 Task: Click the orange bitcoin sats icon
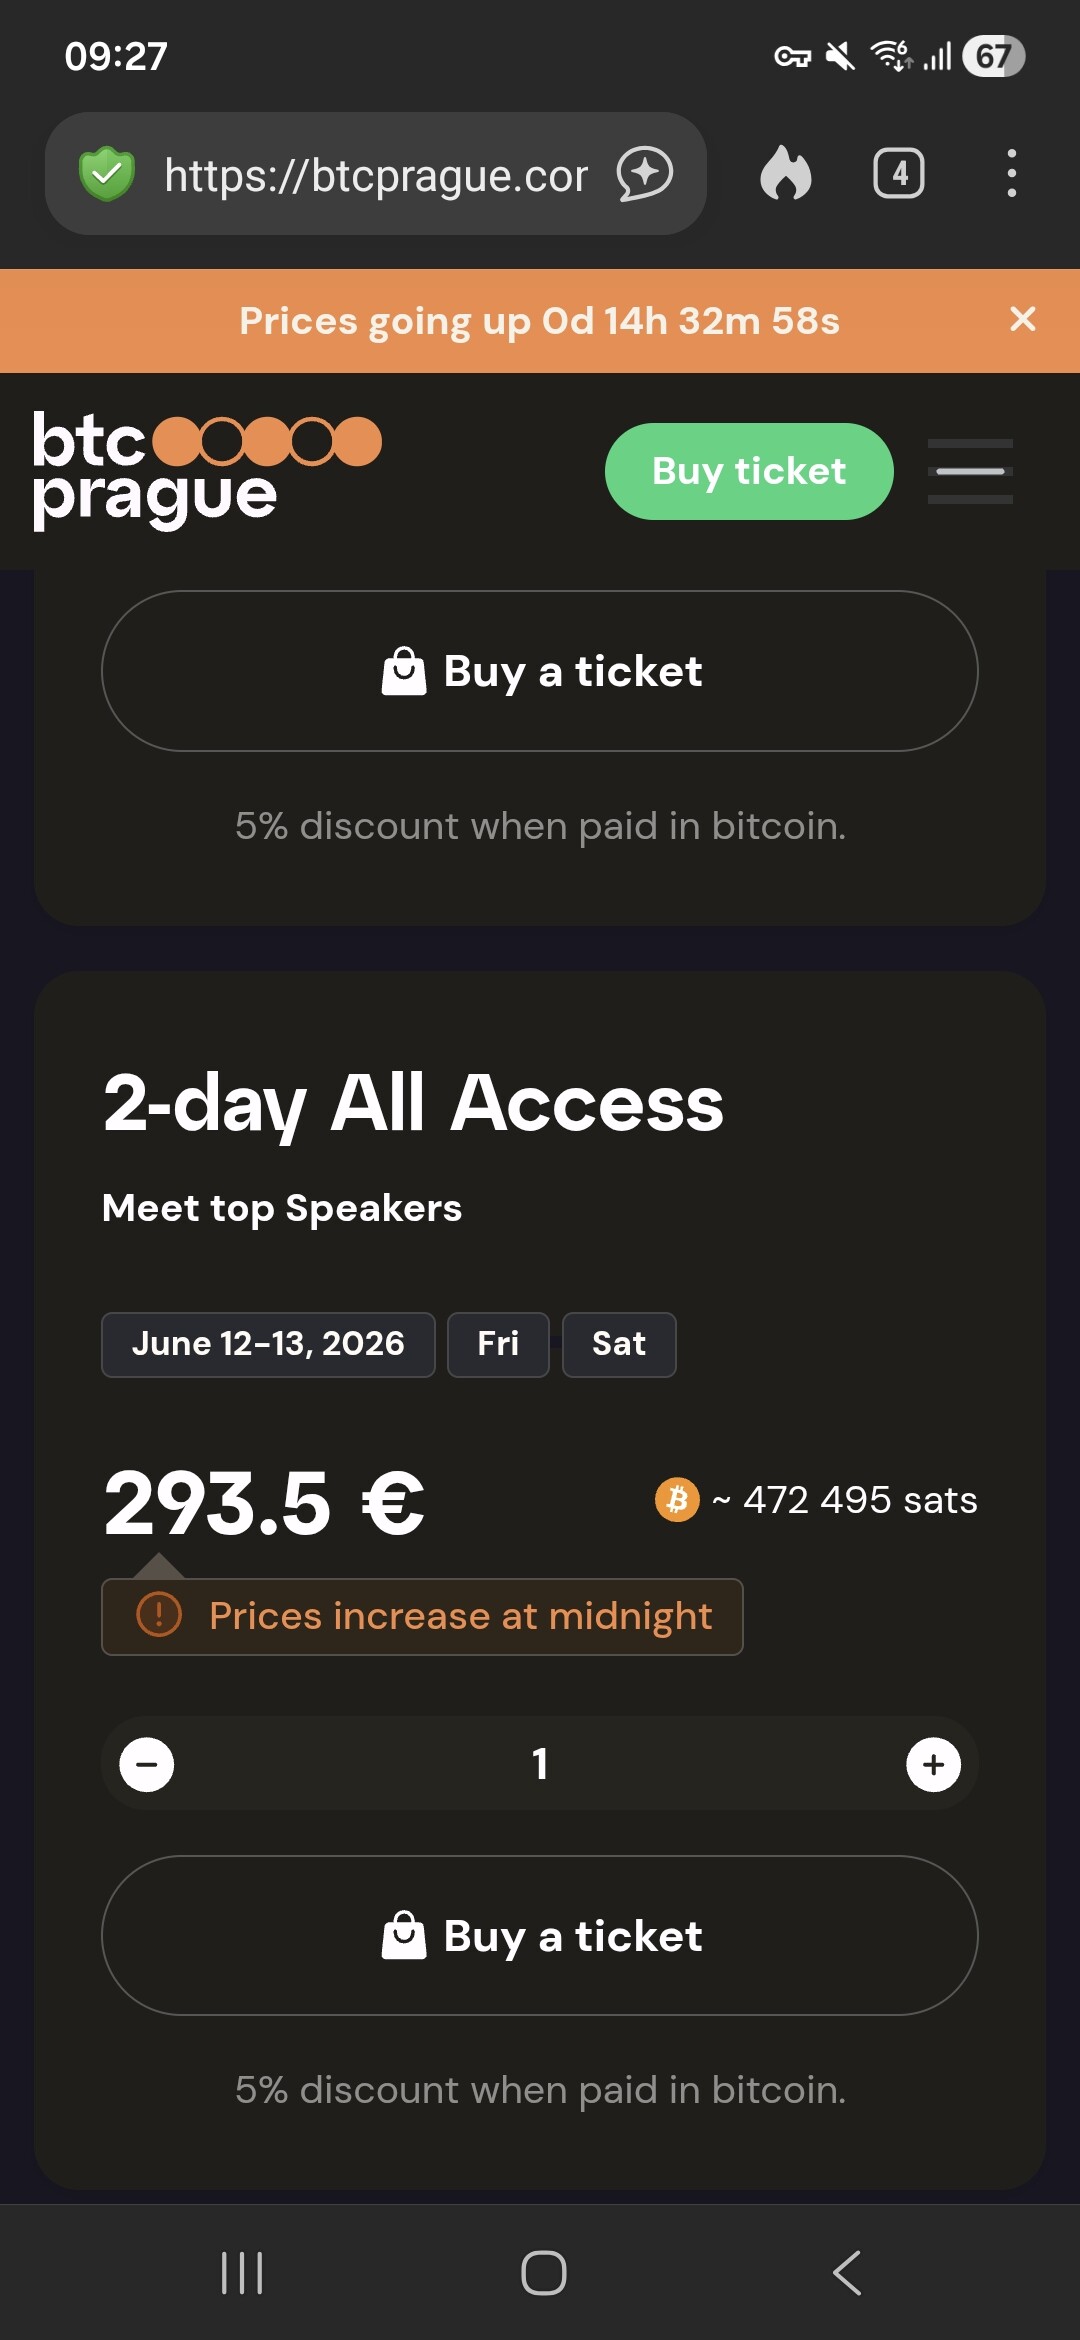(677, 1500)
